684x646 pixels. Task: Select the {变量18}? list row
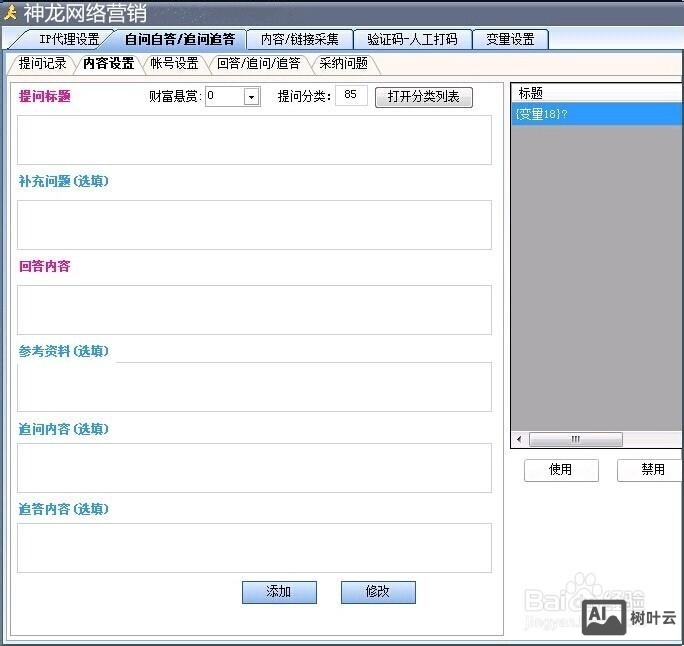pos(597,114)
